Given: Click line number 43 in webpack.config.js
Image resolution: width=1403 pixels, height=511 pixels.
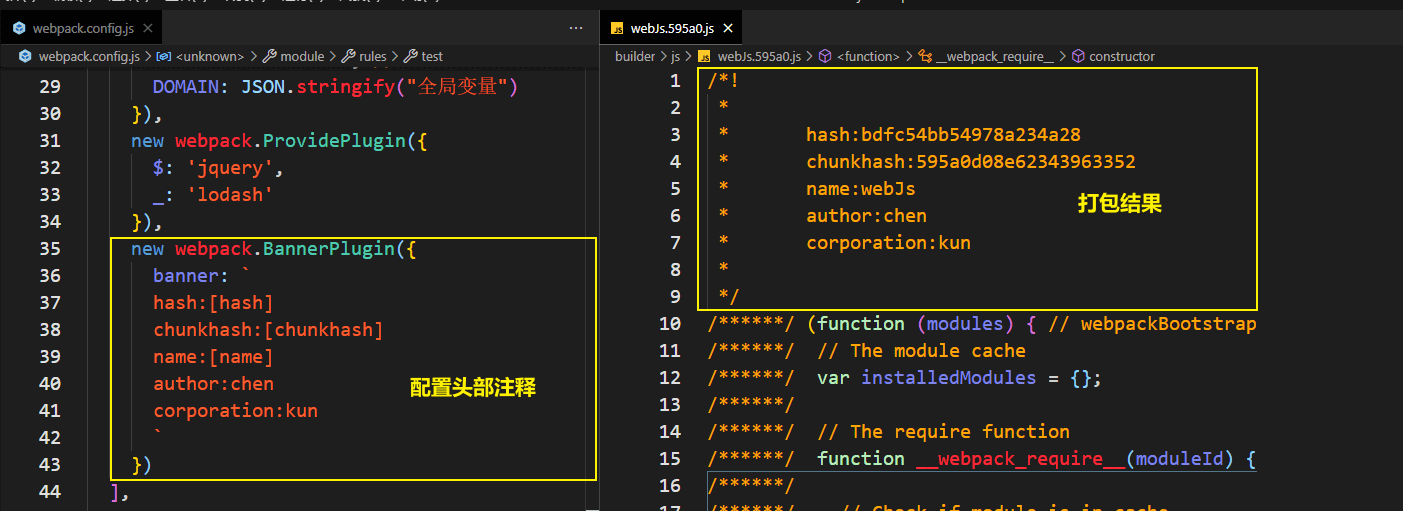Looking at the screenshot, I should coord(49,464).
